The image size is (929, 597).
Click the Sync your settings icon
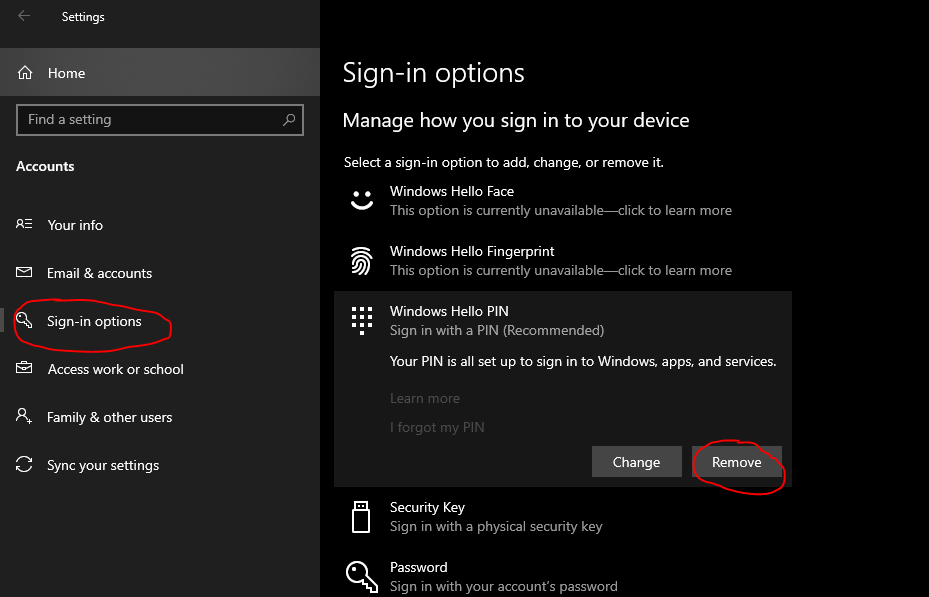coord(24,464)
